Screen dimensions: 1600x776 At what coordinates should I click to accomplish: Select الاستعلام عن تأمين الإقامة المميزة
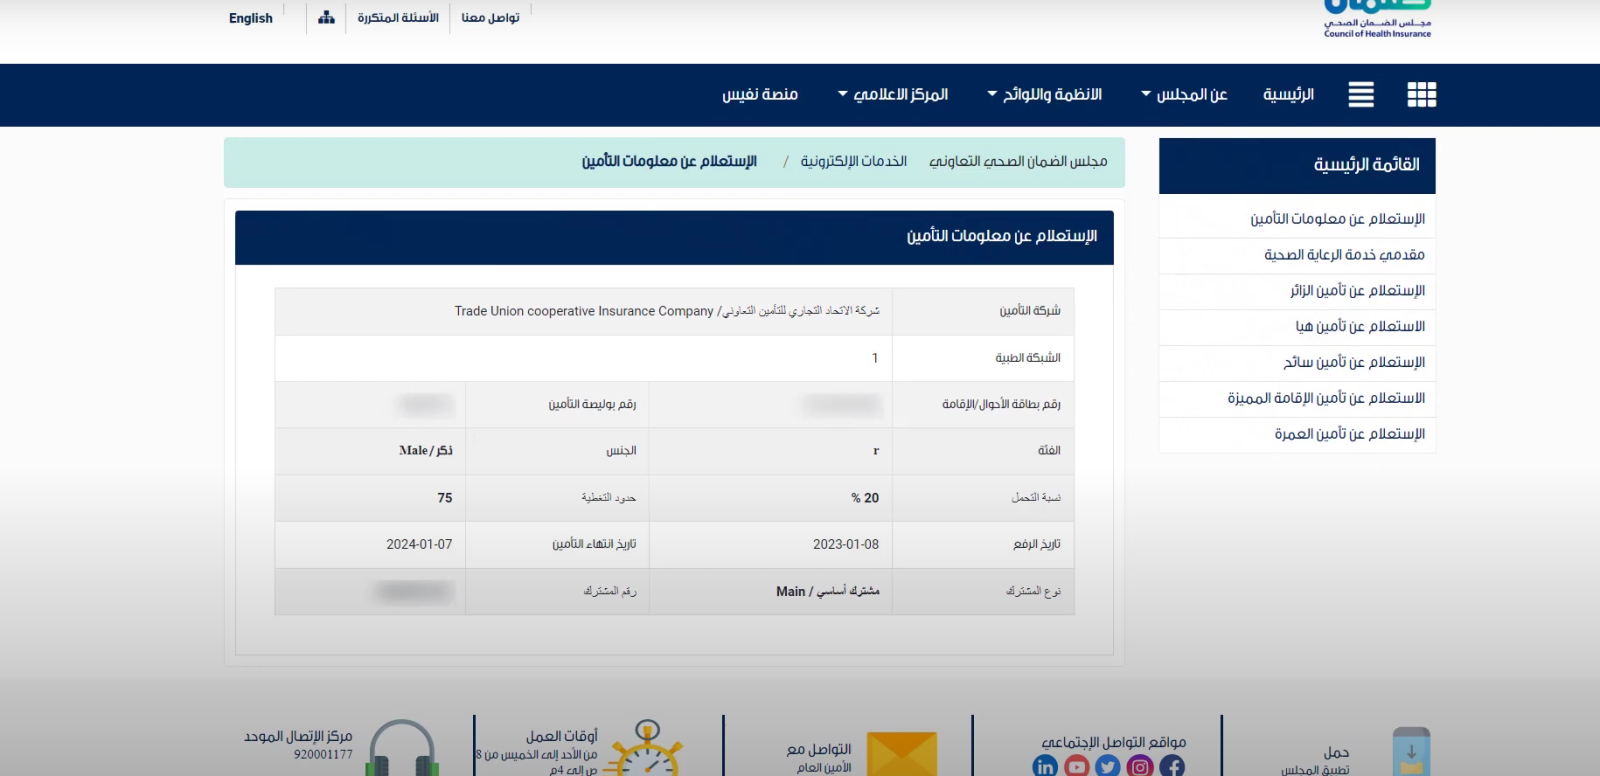click(1297, 399)
